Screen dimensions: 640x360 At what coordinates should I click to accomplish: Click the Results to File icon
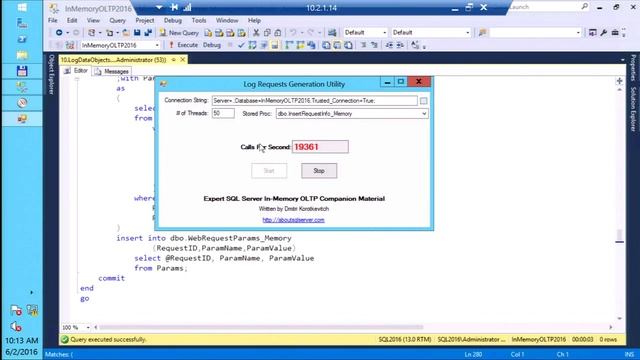click(348, 45)
